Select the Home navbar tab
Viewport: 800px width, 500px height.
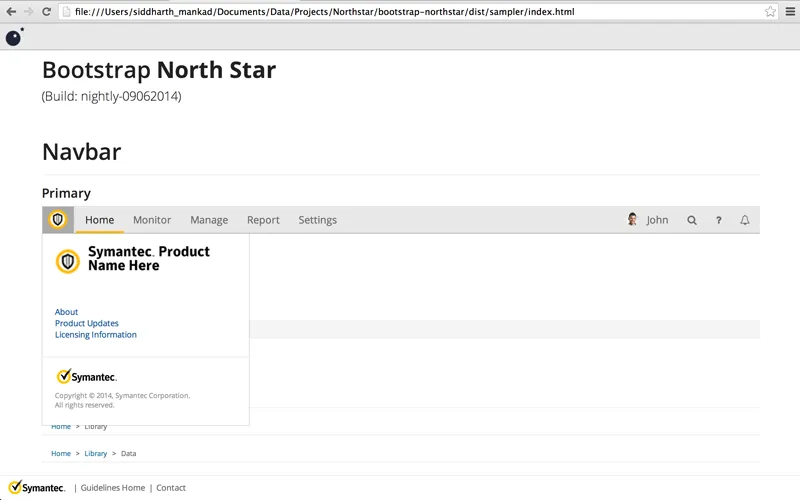tap(99, 220)
